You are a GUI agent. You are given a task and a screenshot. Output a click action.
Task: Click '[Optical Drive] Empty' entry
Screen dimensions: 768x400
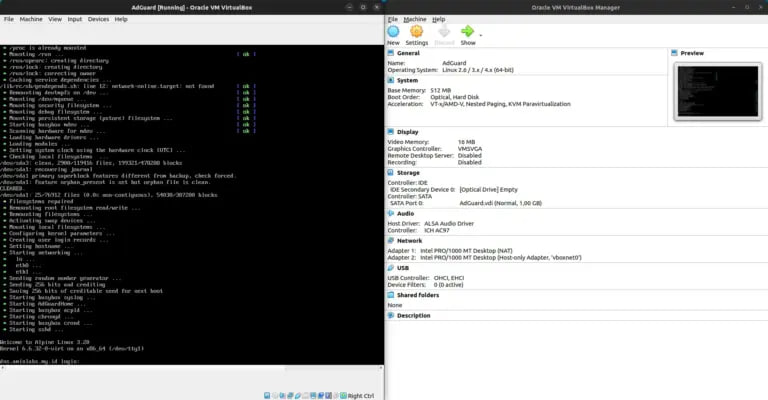(x=488, y=189)
